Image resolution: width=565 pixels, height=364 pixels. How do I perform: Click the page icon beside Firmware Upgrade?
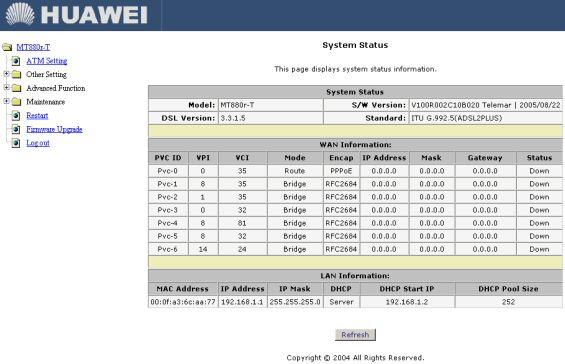[16, 129]
